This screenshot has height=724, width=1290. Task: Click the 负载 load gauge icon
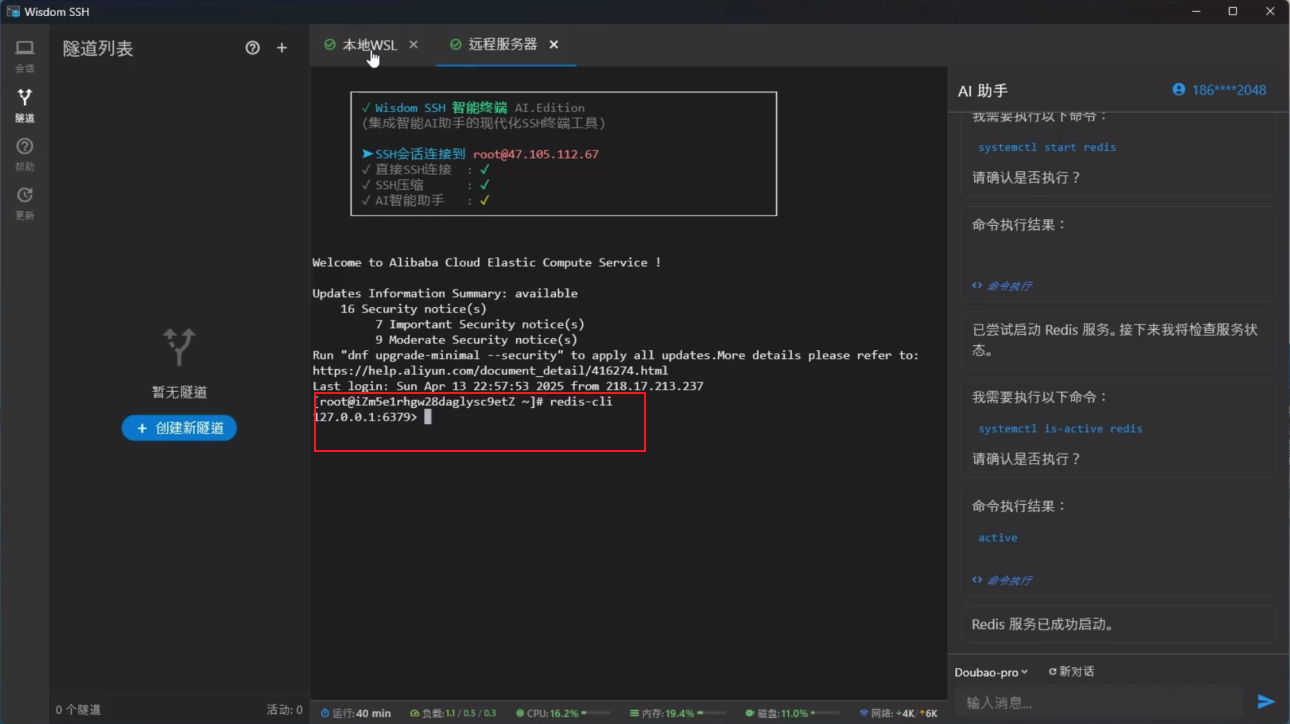click(x=414, y=713)
